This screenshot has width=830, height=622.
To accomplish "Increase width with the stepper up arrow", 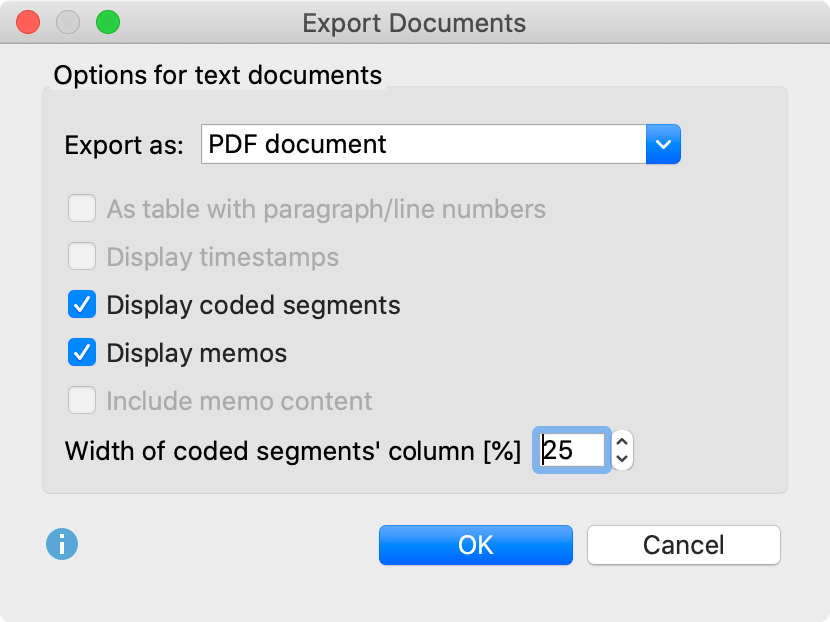I will (x=620, y=442).
